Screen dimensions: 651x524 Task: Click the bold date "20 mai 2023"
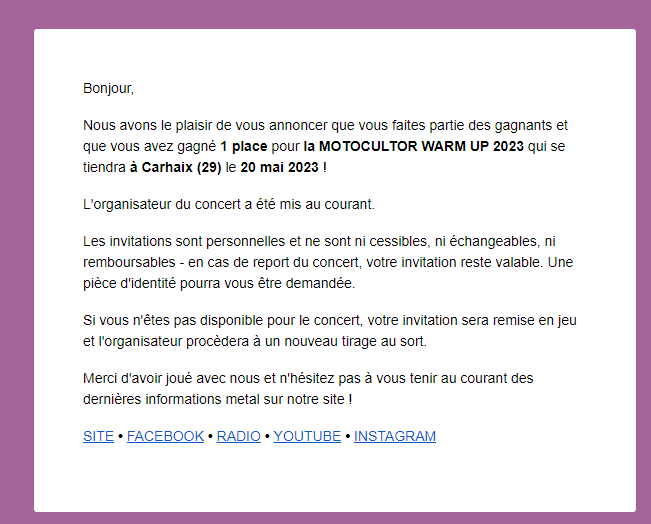click(279, 167)
